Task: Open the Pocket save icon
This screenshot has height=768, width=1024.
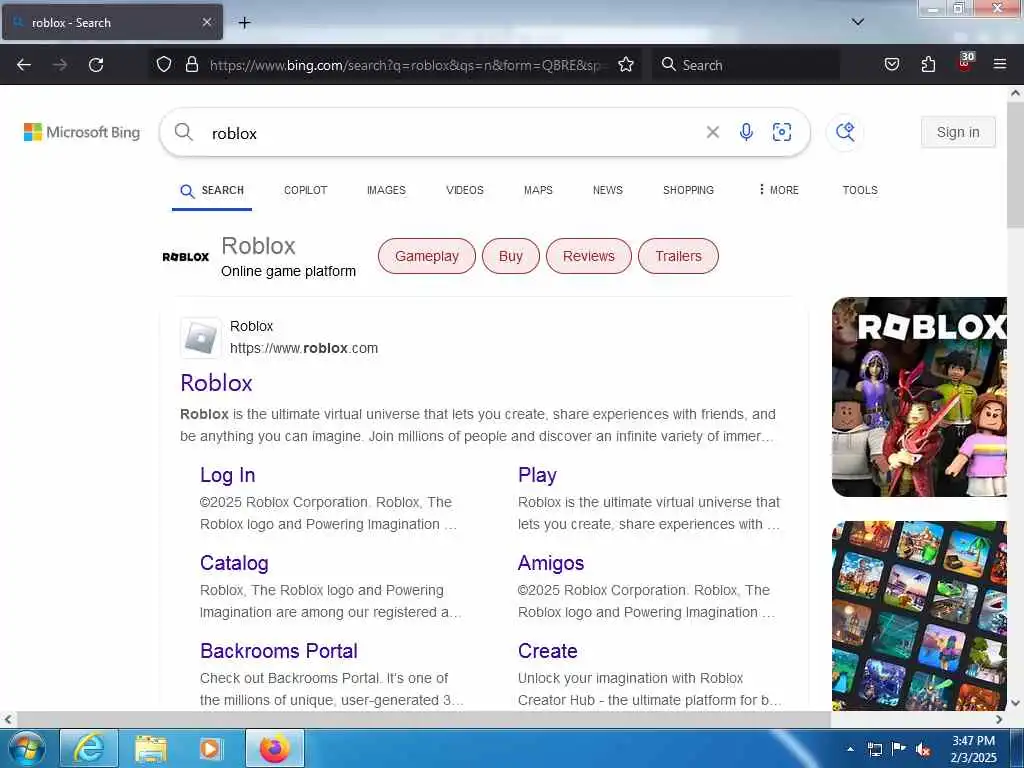Action: [x=891, y=64]
